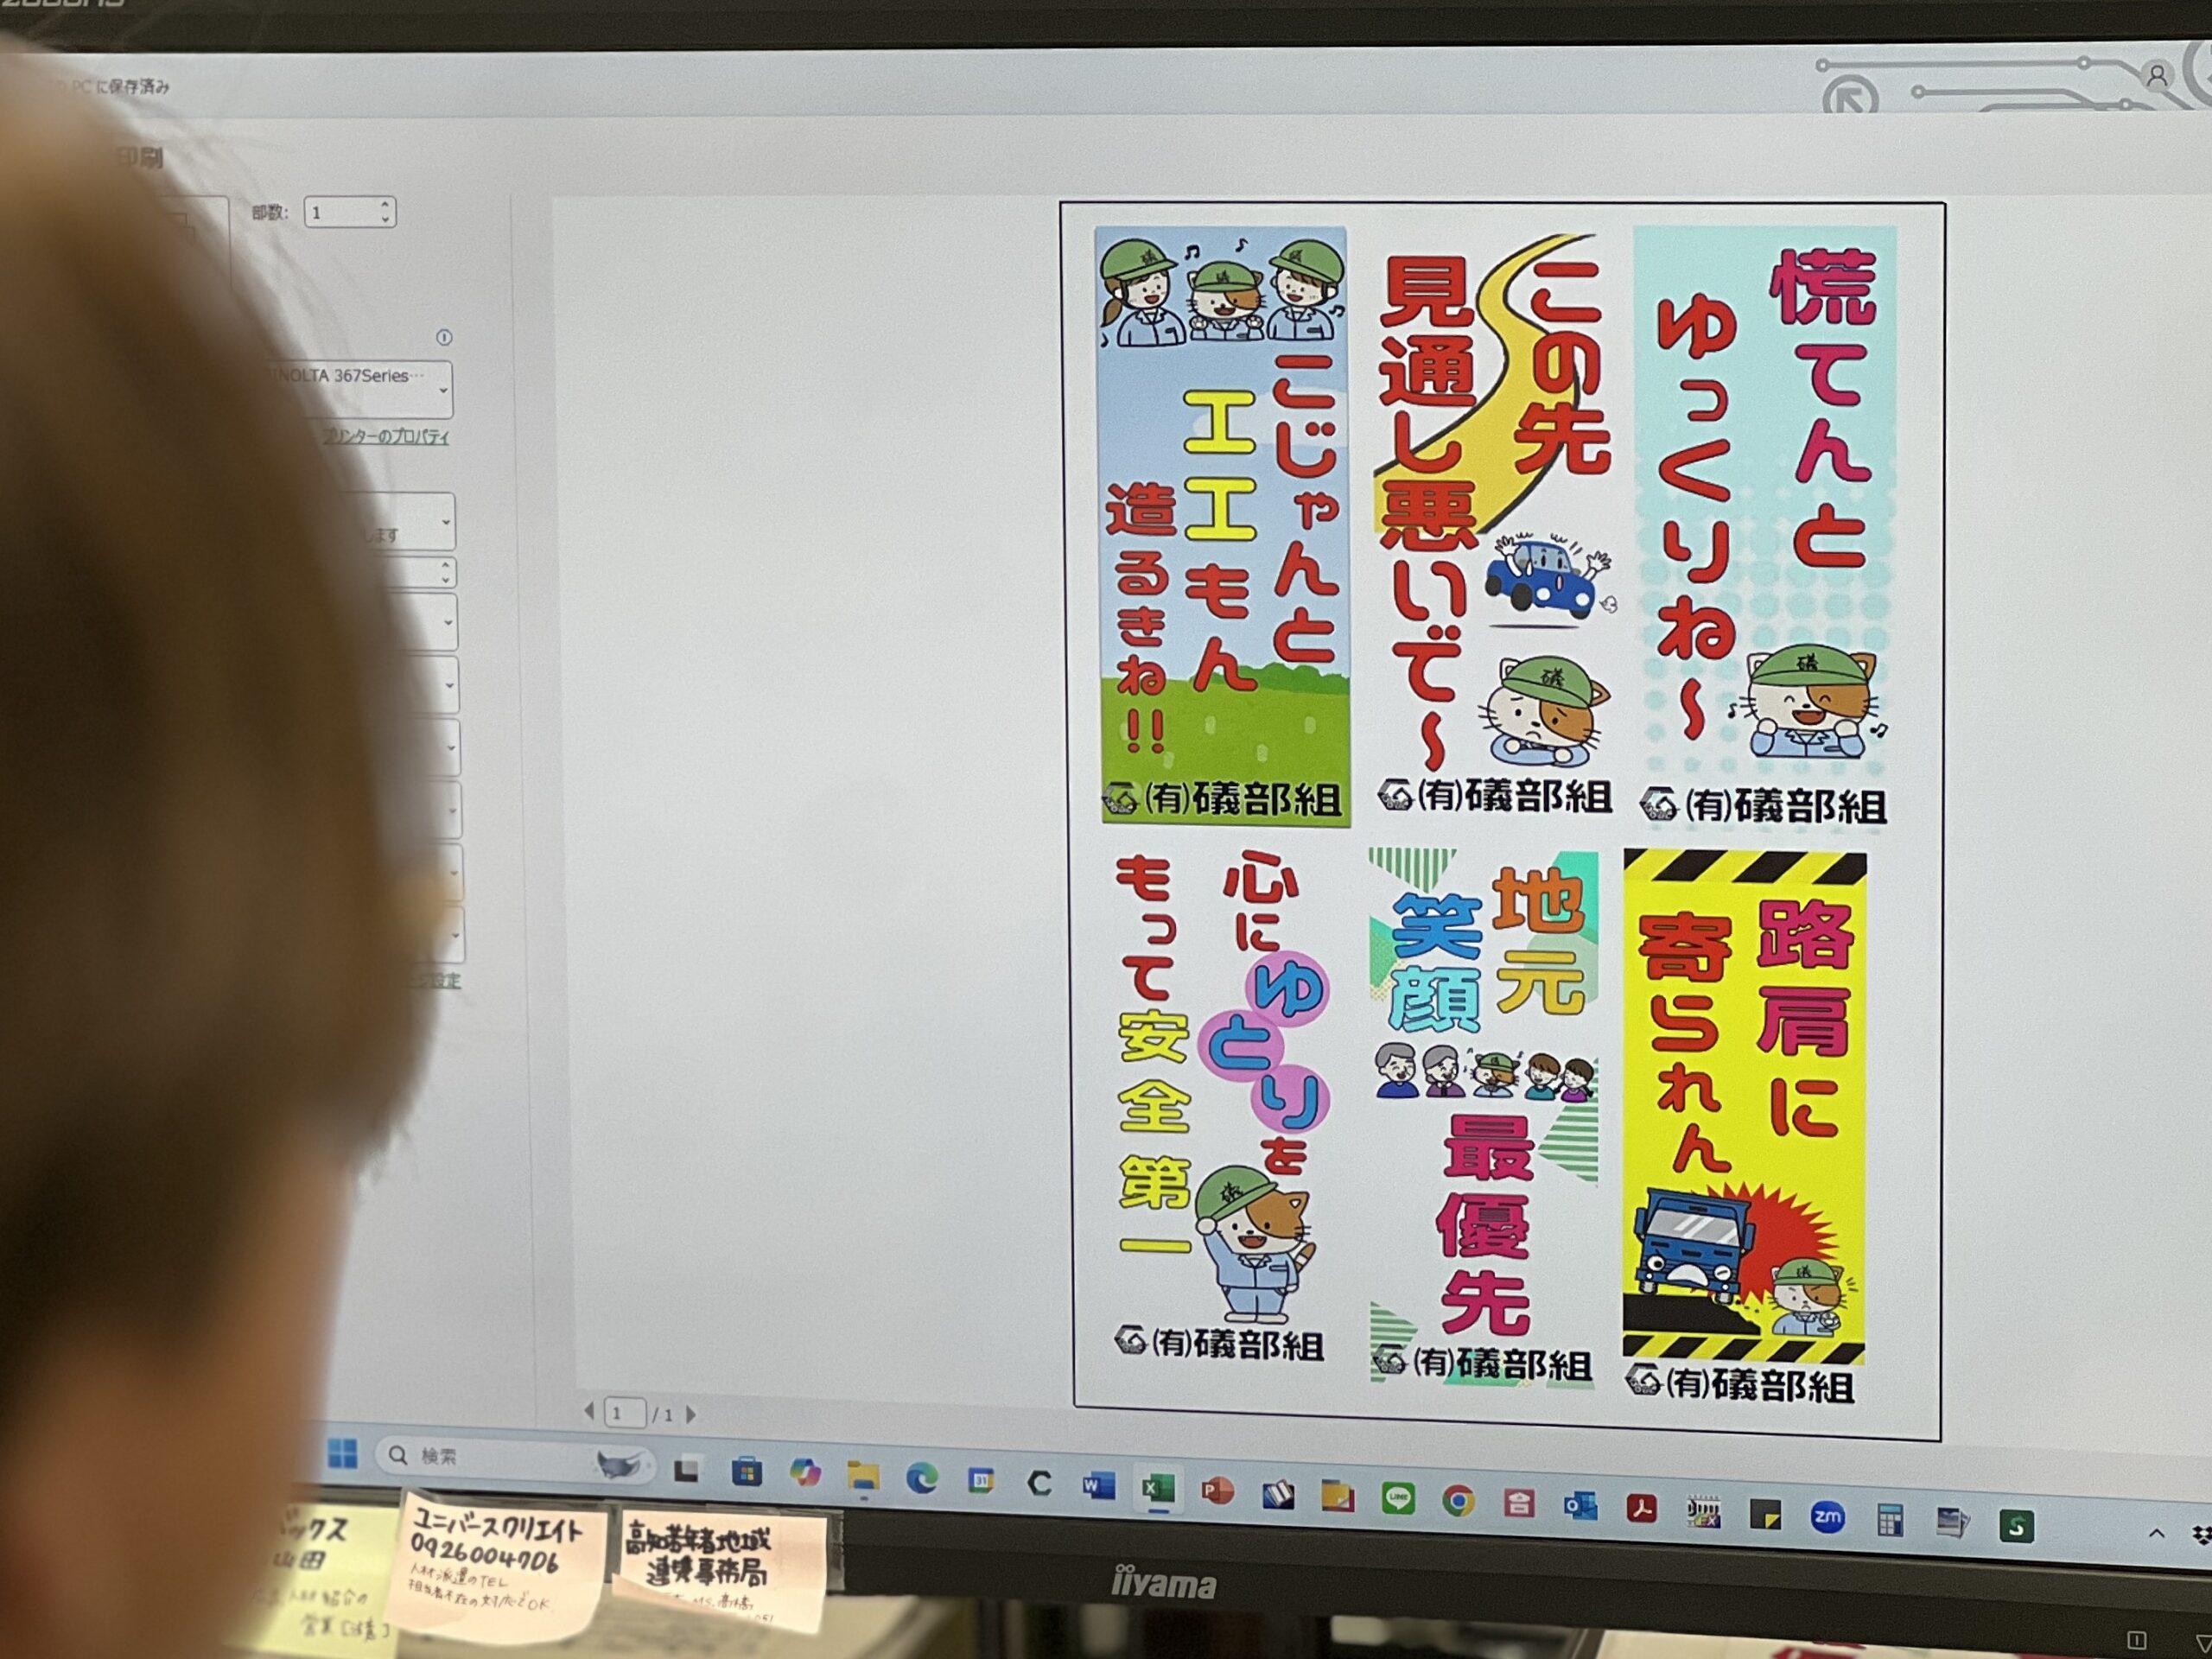Launch Google Chrome from the taskbar

click(x=1458, y=1500)
